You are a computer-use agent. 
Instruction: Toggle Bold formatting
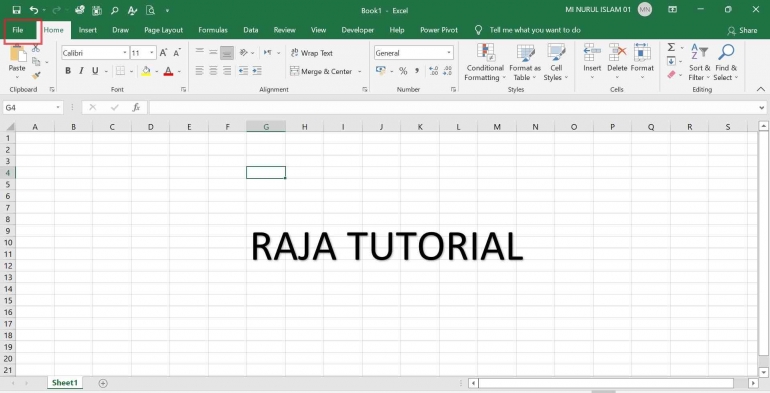68,71
